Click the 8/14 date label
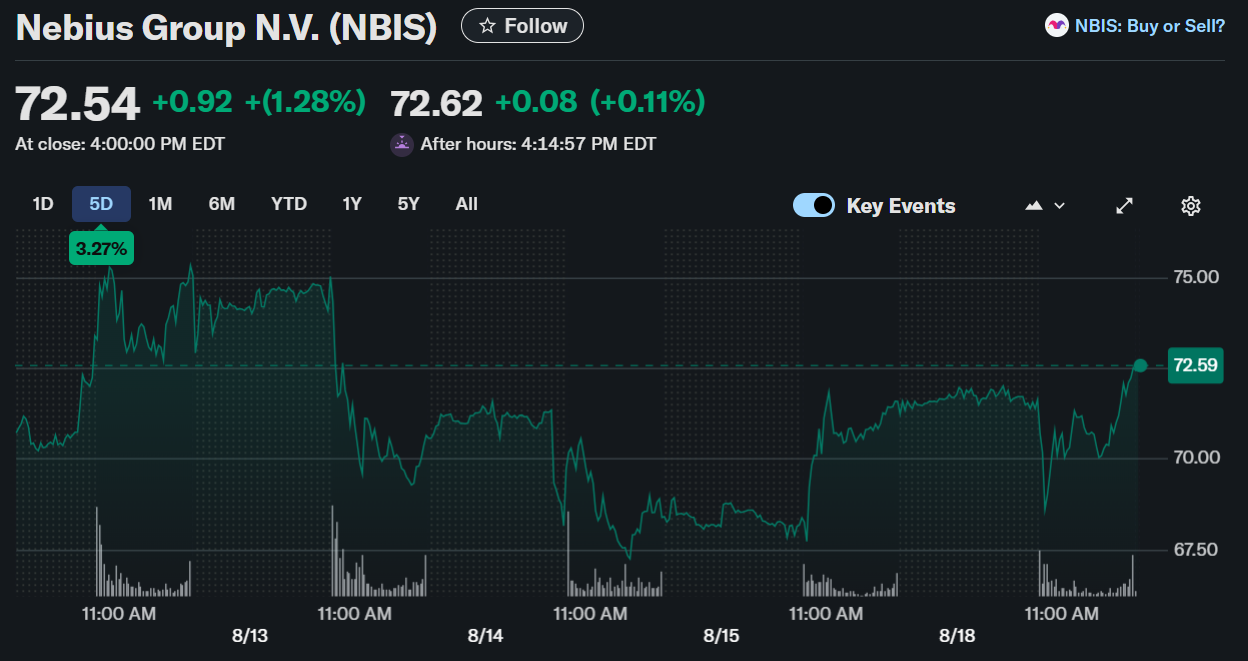 point(486,635)
